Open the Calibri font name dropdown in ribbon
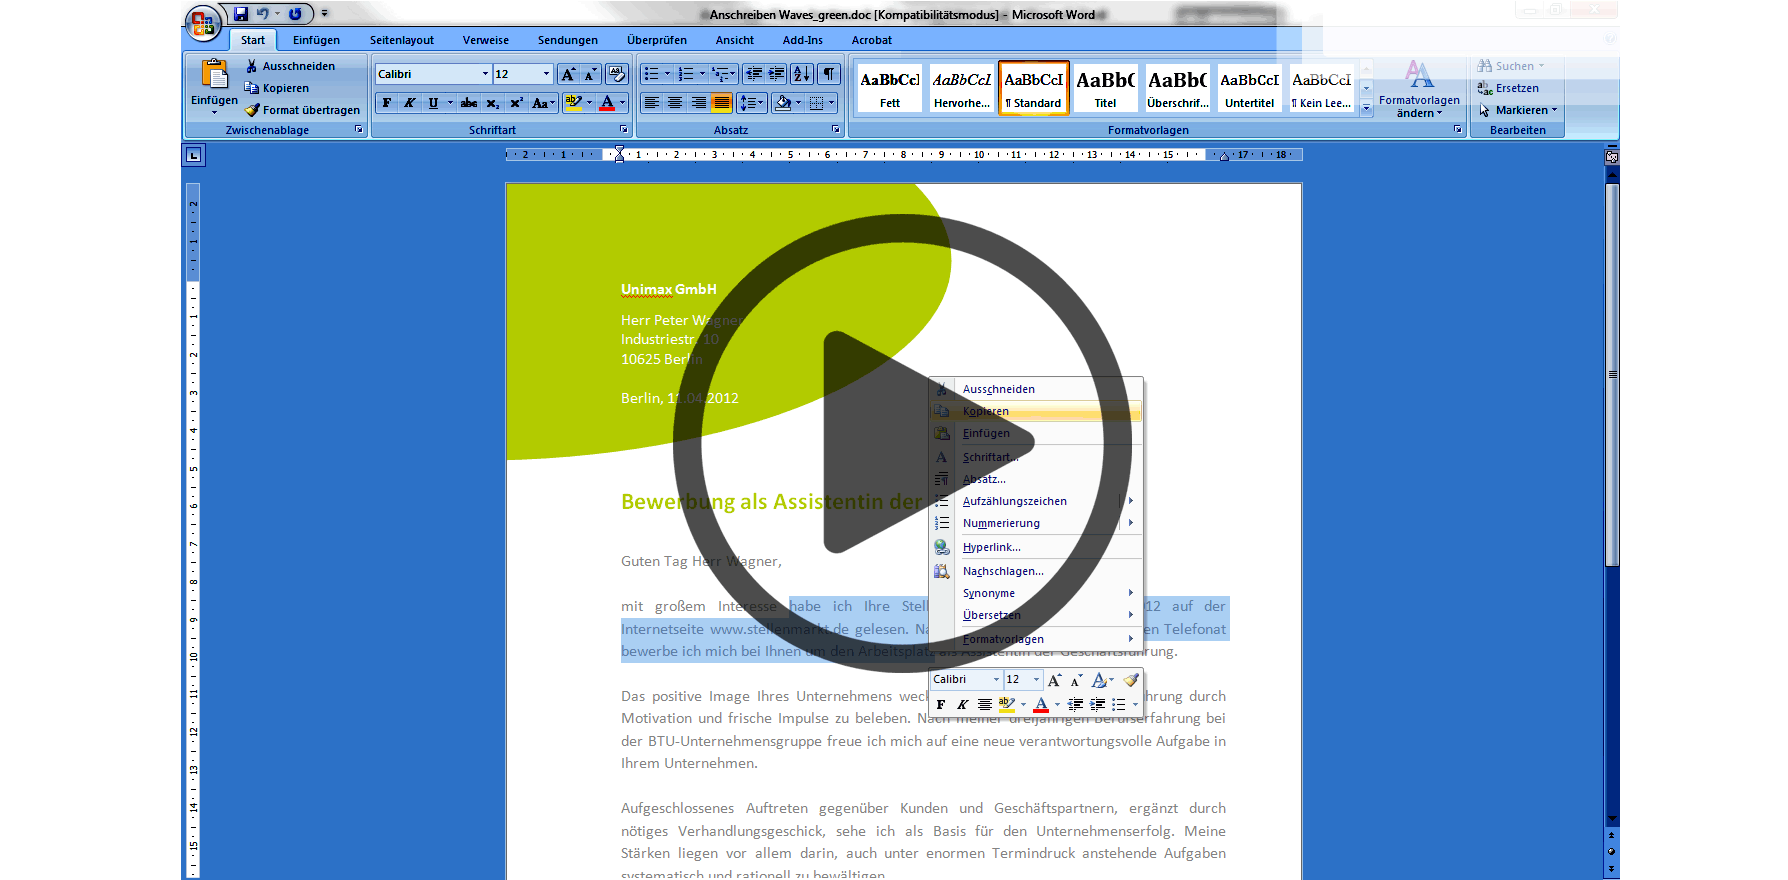Image resolution: width=1788 pixels, height=880 pixels. tap(486, 74)
